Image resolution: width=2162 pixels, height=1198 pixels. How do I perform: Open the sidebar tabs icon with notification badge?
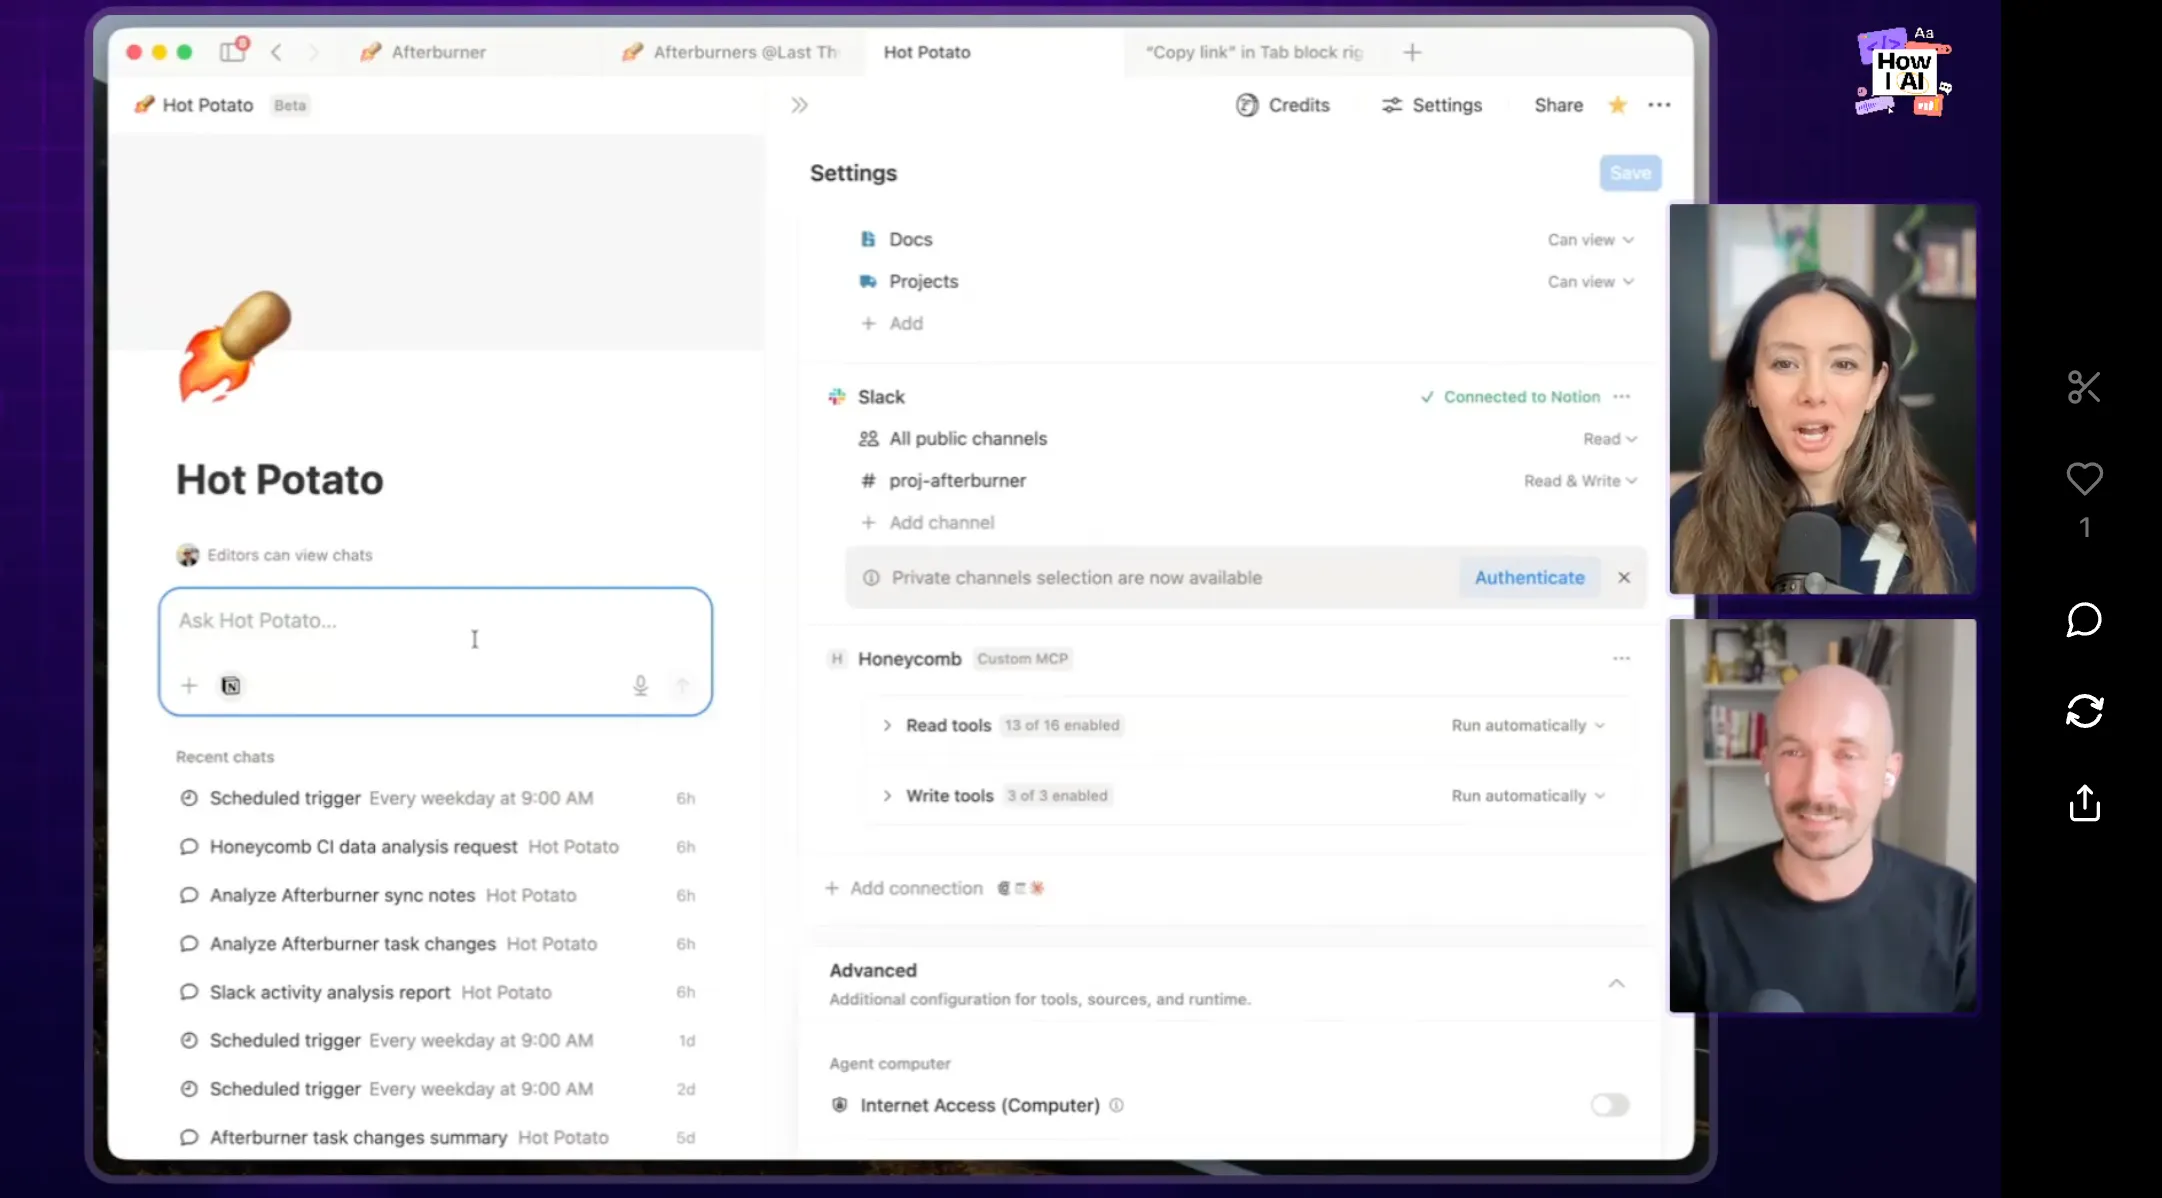point(232,50)
